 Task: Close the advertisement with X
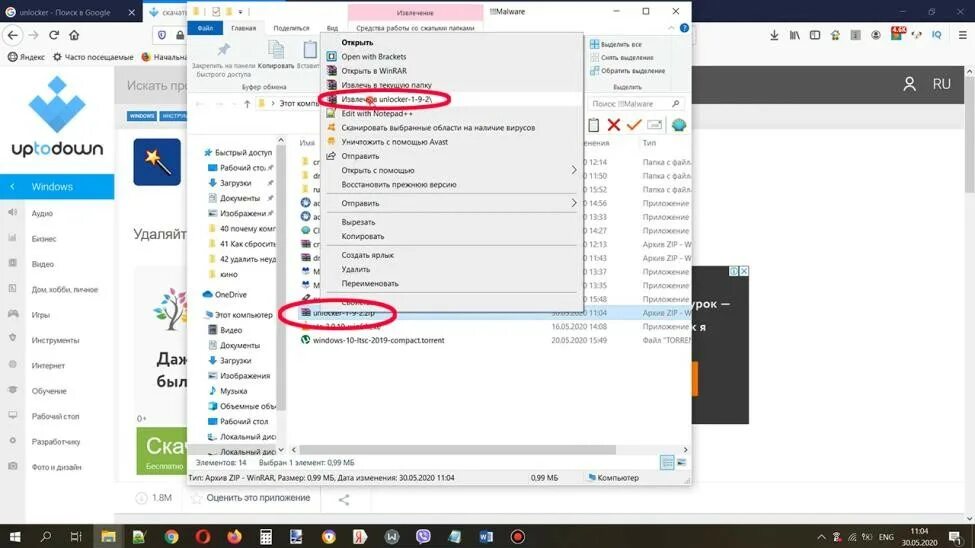tap(744, 271)
